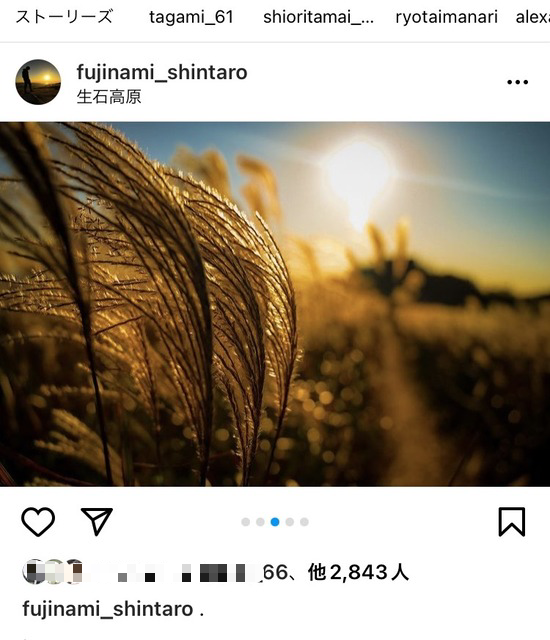Like the post with the heart icon
The image size is (550, 640).
click(x=38, y=521)
